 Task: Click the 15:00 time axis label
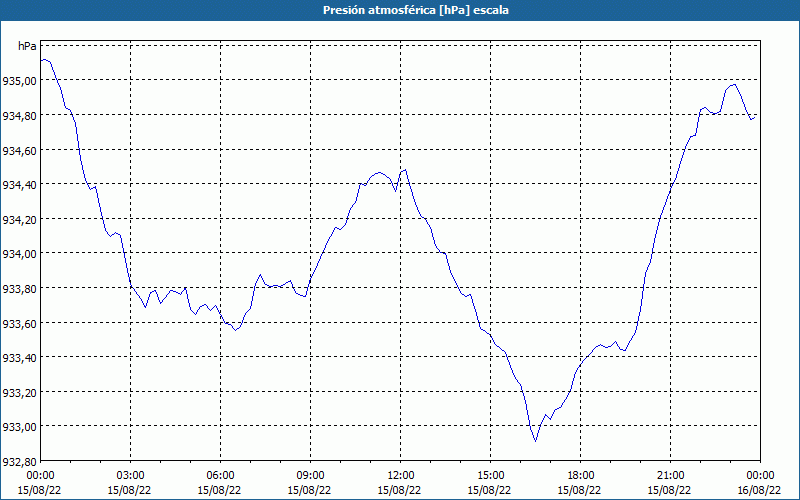click(491, 475)
